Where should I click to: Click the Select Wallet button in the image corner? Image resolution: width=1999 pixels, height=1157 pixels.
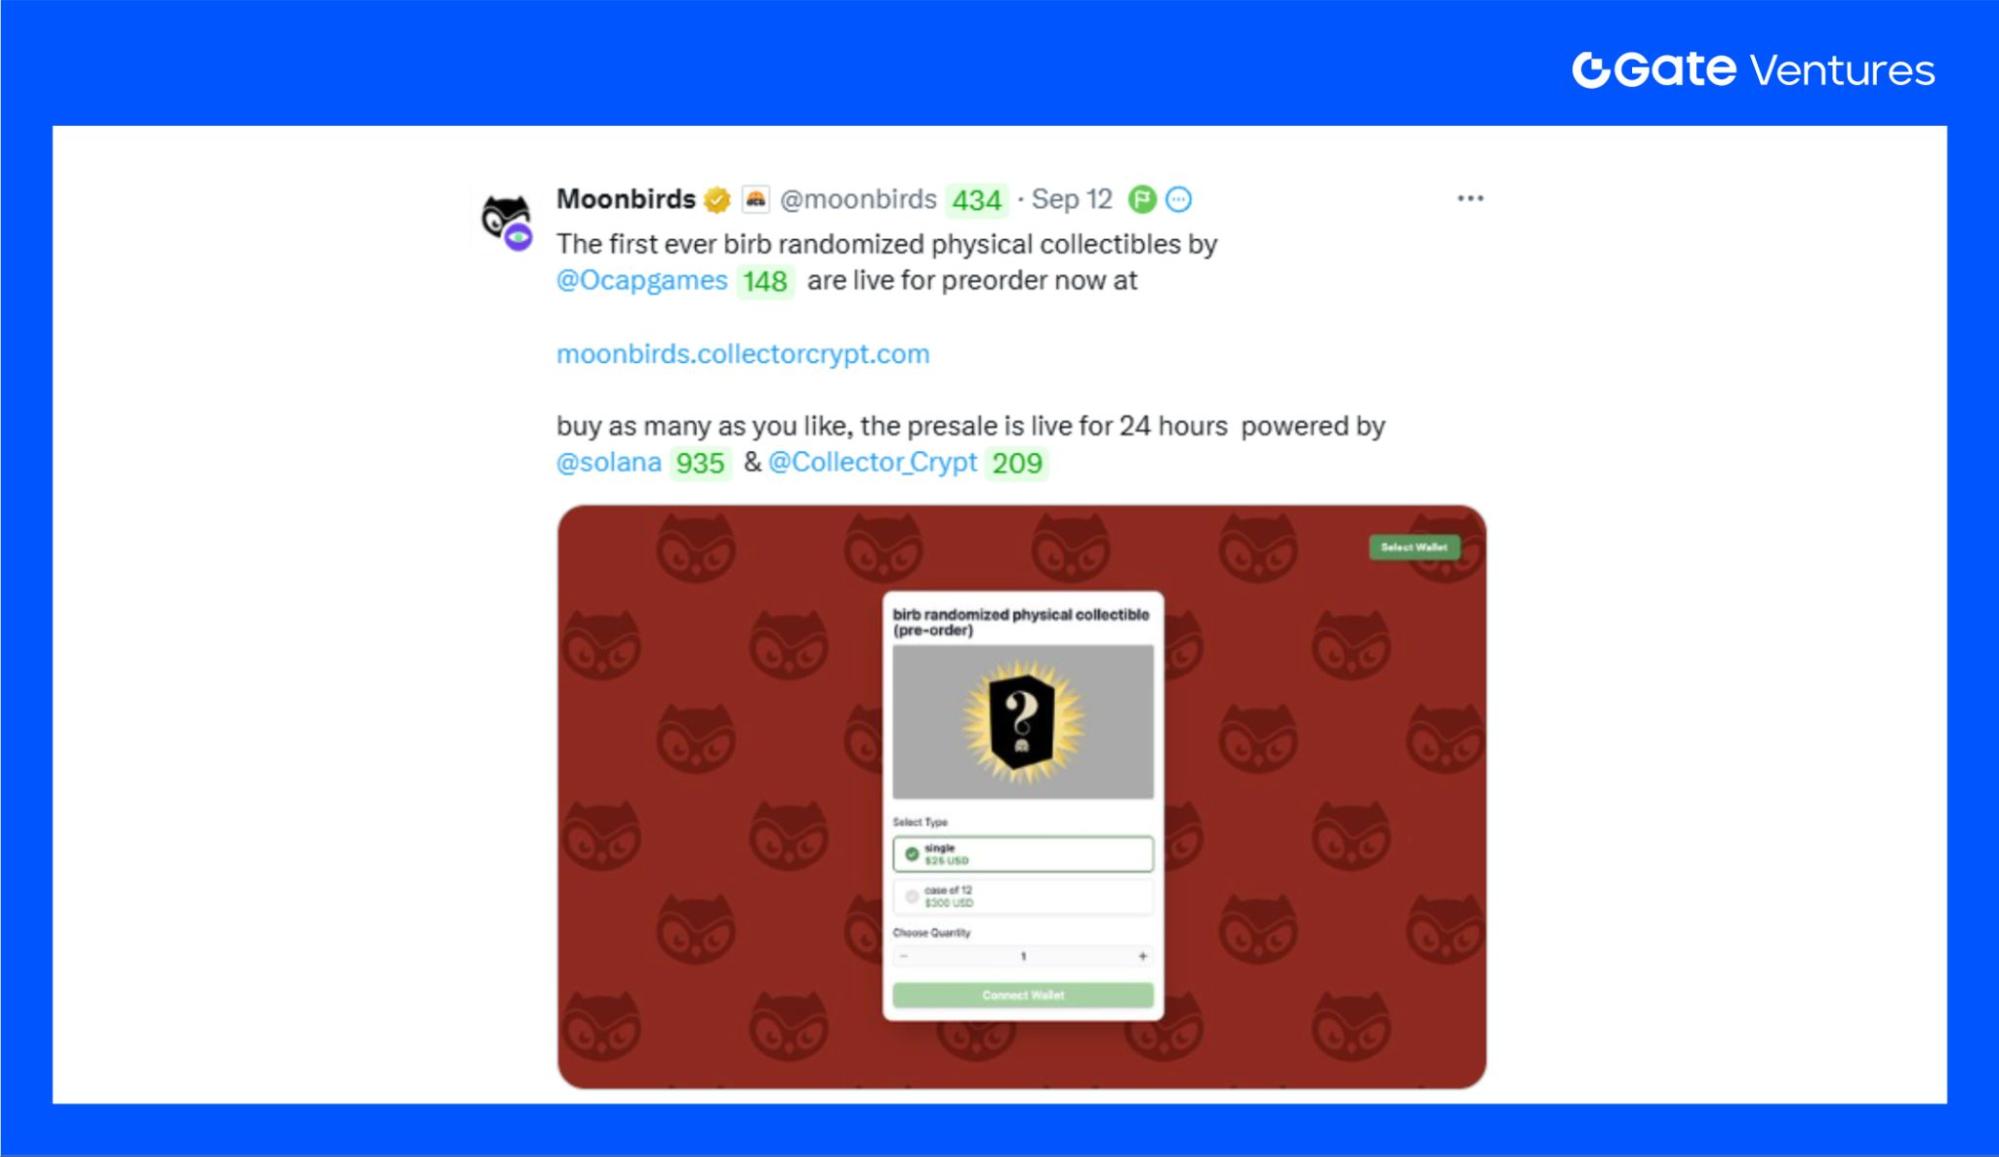coord(1414,547)
